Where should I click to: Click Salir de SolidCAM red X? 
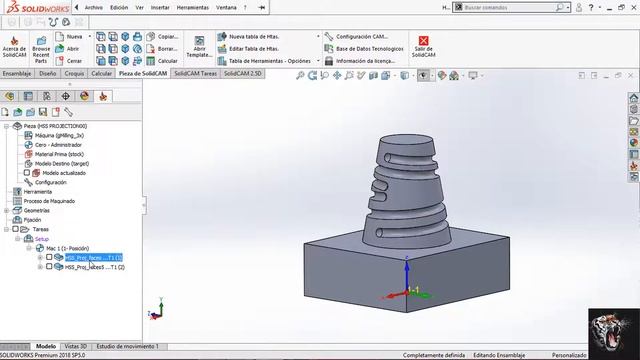[x=423, y=47]
